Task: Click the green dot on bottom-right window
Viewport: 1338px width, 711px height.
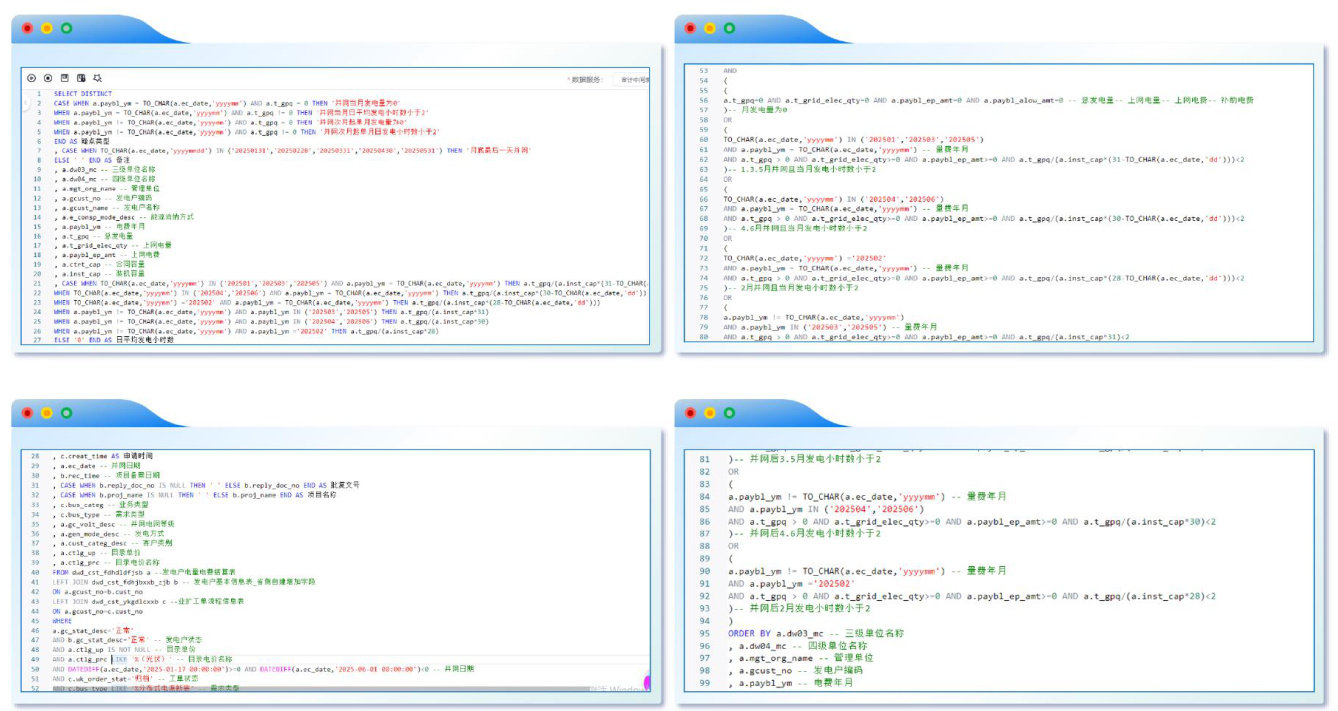Action: coord(729,411)
